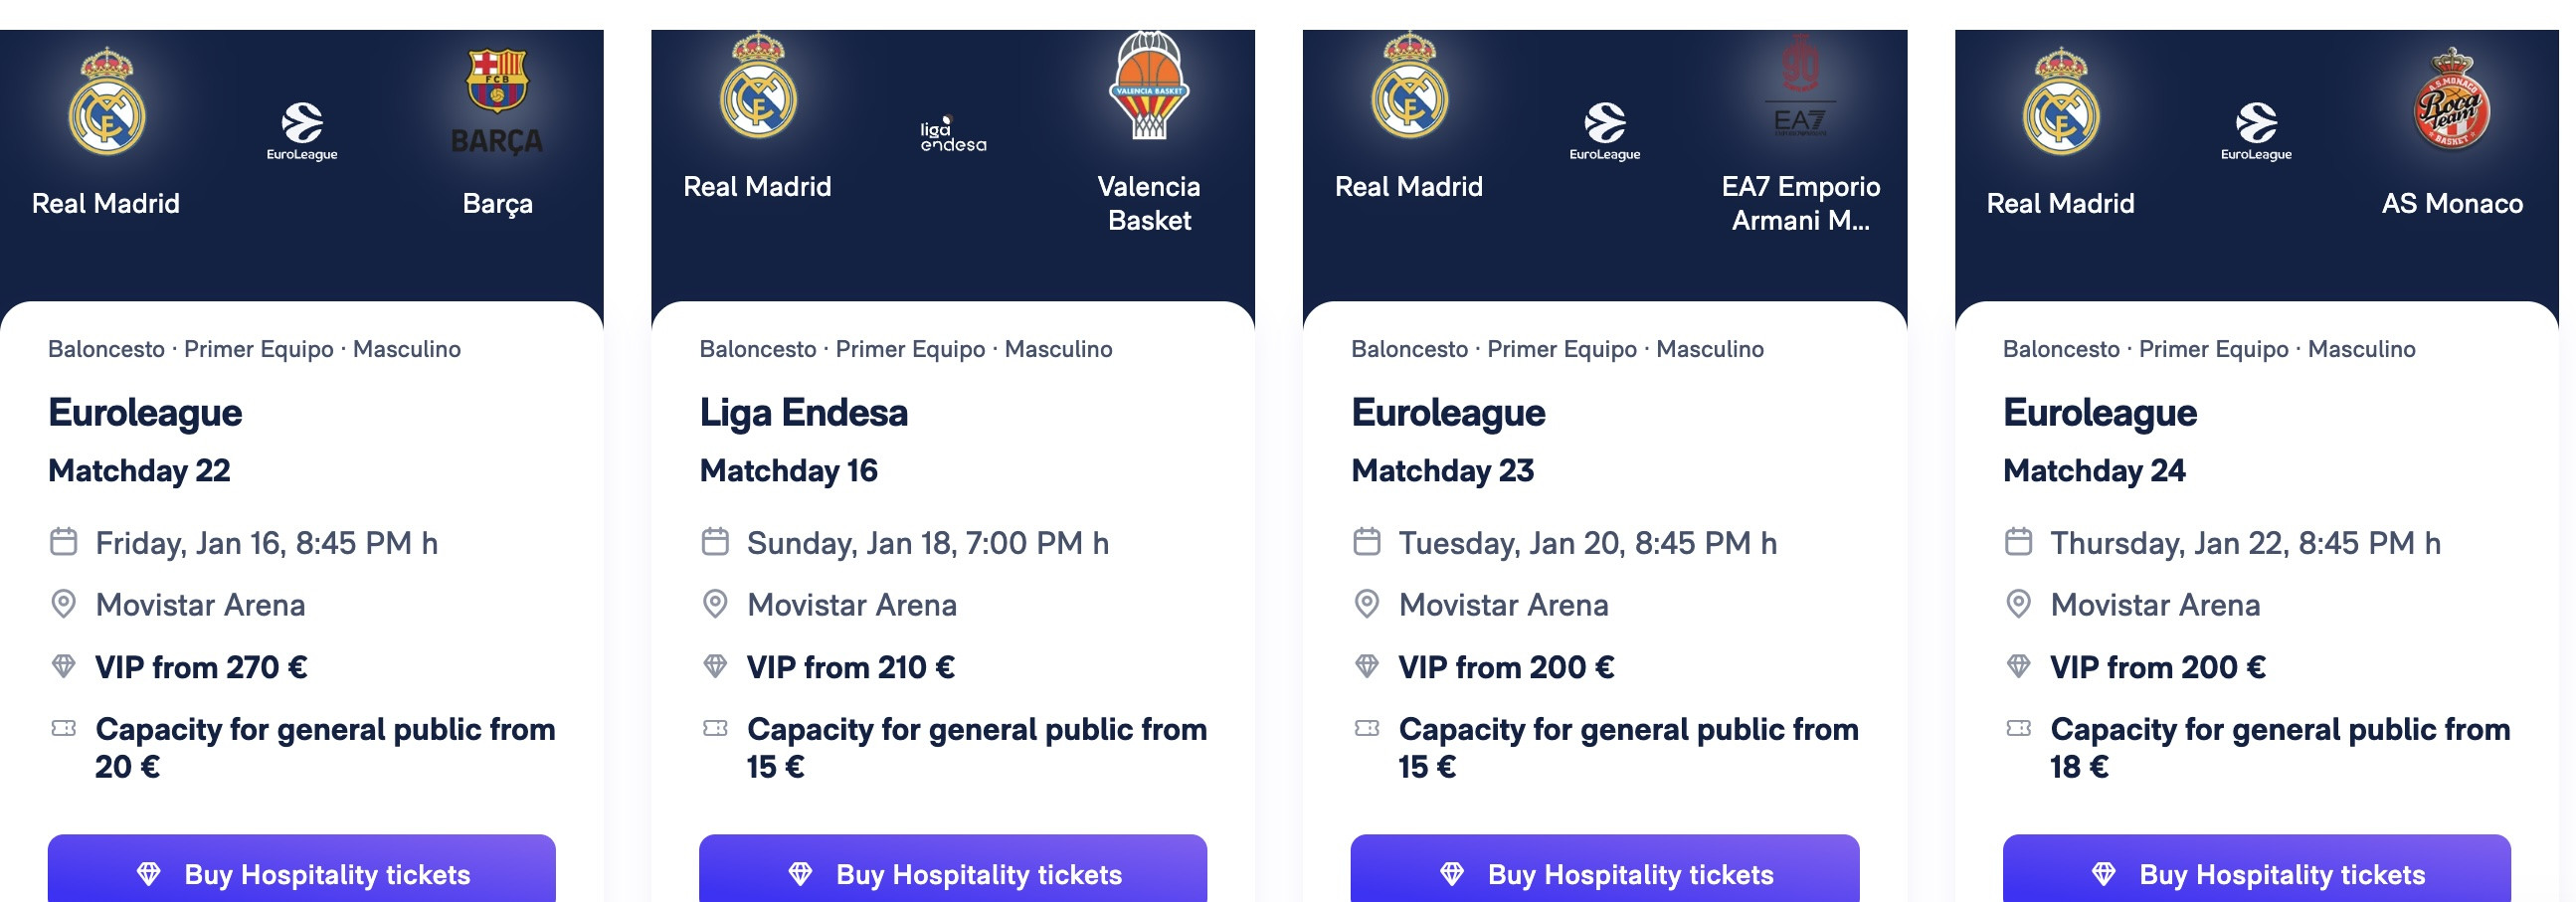
Task: Open the Euroleague Matchday 22 title
Action: pos(145,413)
